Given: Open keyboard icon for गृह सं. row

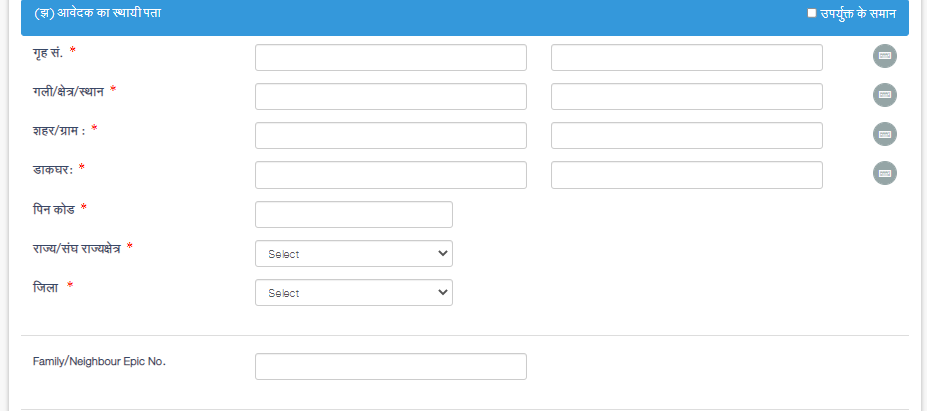Looking at the screenshot, I should 884,56.
